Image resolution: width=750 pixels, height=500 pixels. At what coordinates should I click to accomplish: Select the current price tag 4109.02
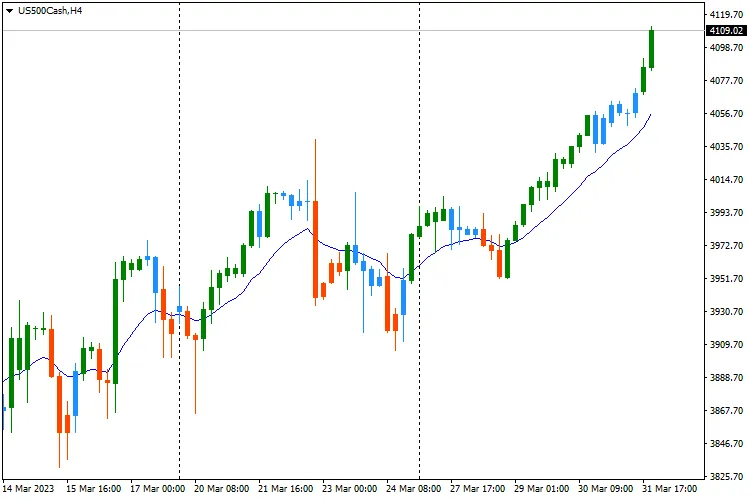(x=725, y=31)
